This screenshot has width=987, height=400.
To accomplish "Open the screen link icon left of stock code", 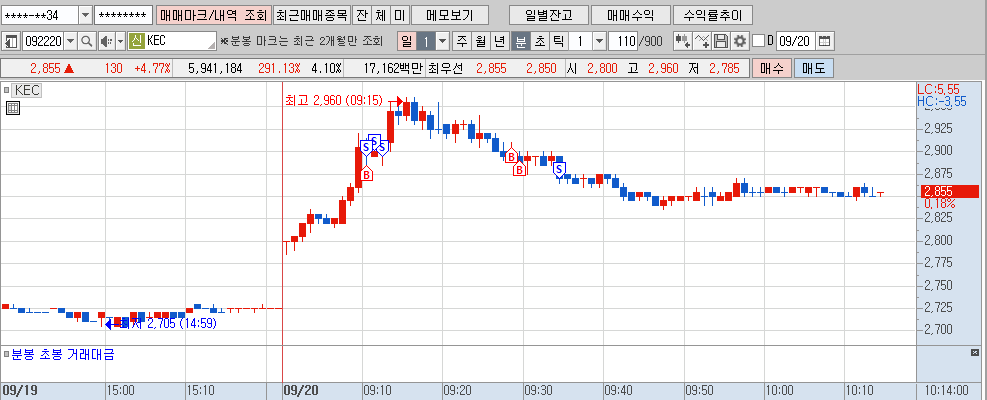I will 11,42.
